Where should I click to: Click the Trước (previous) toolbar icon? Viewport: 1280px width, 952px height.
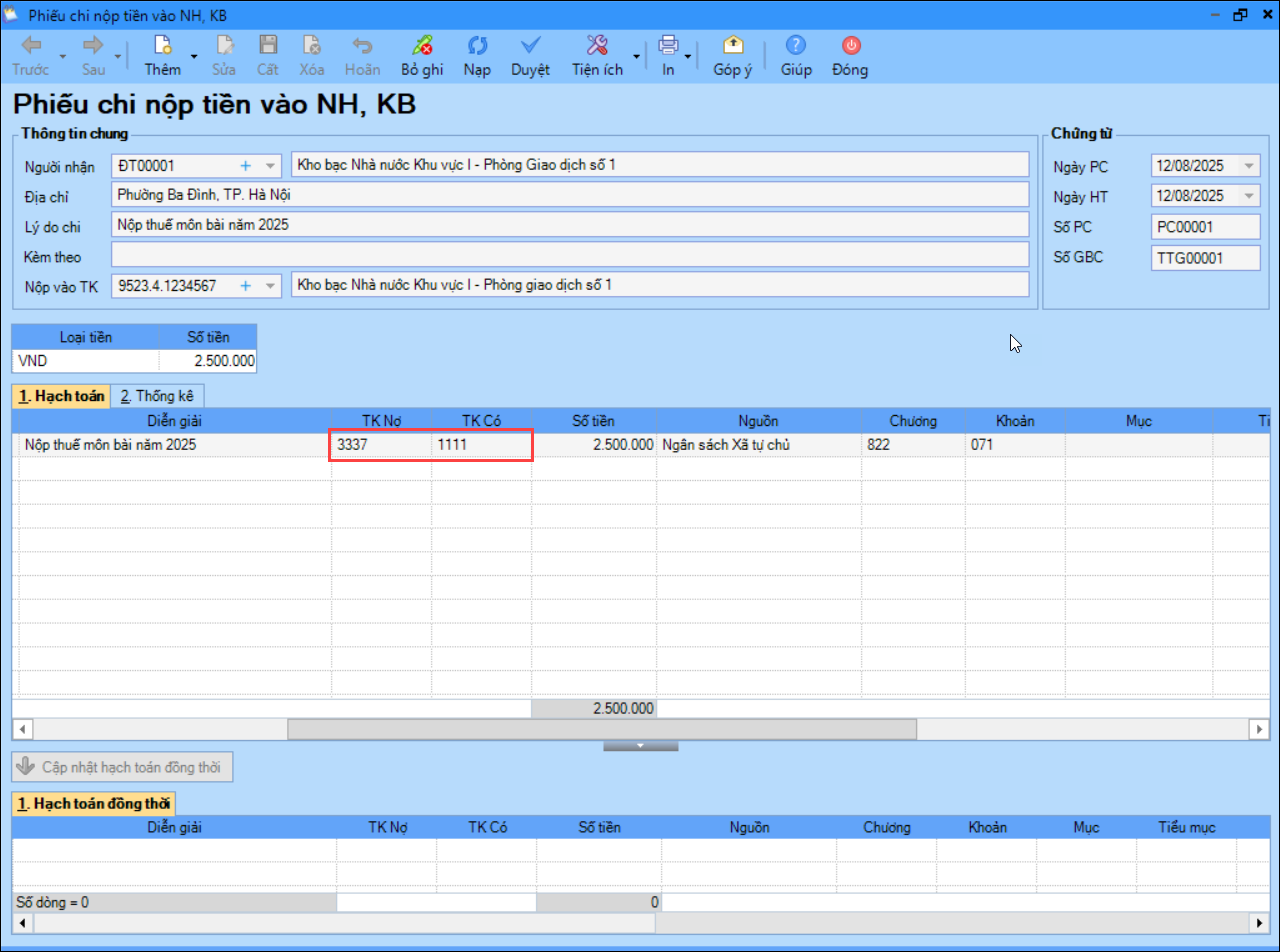pos(31,46)
